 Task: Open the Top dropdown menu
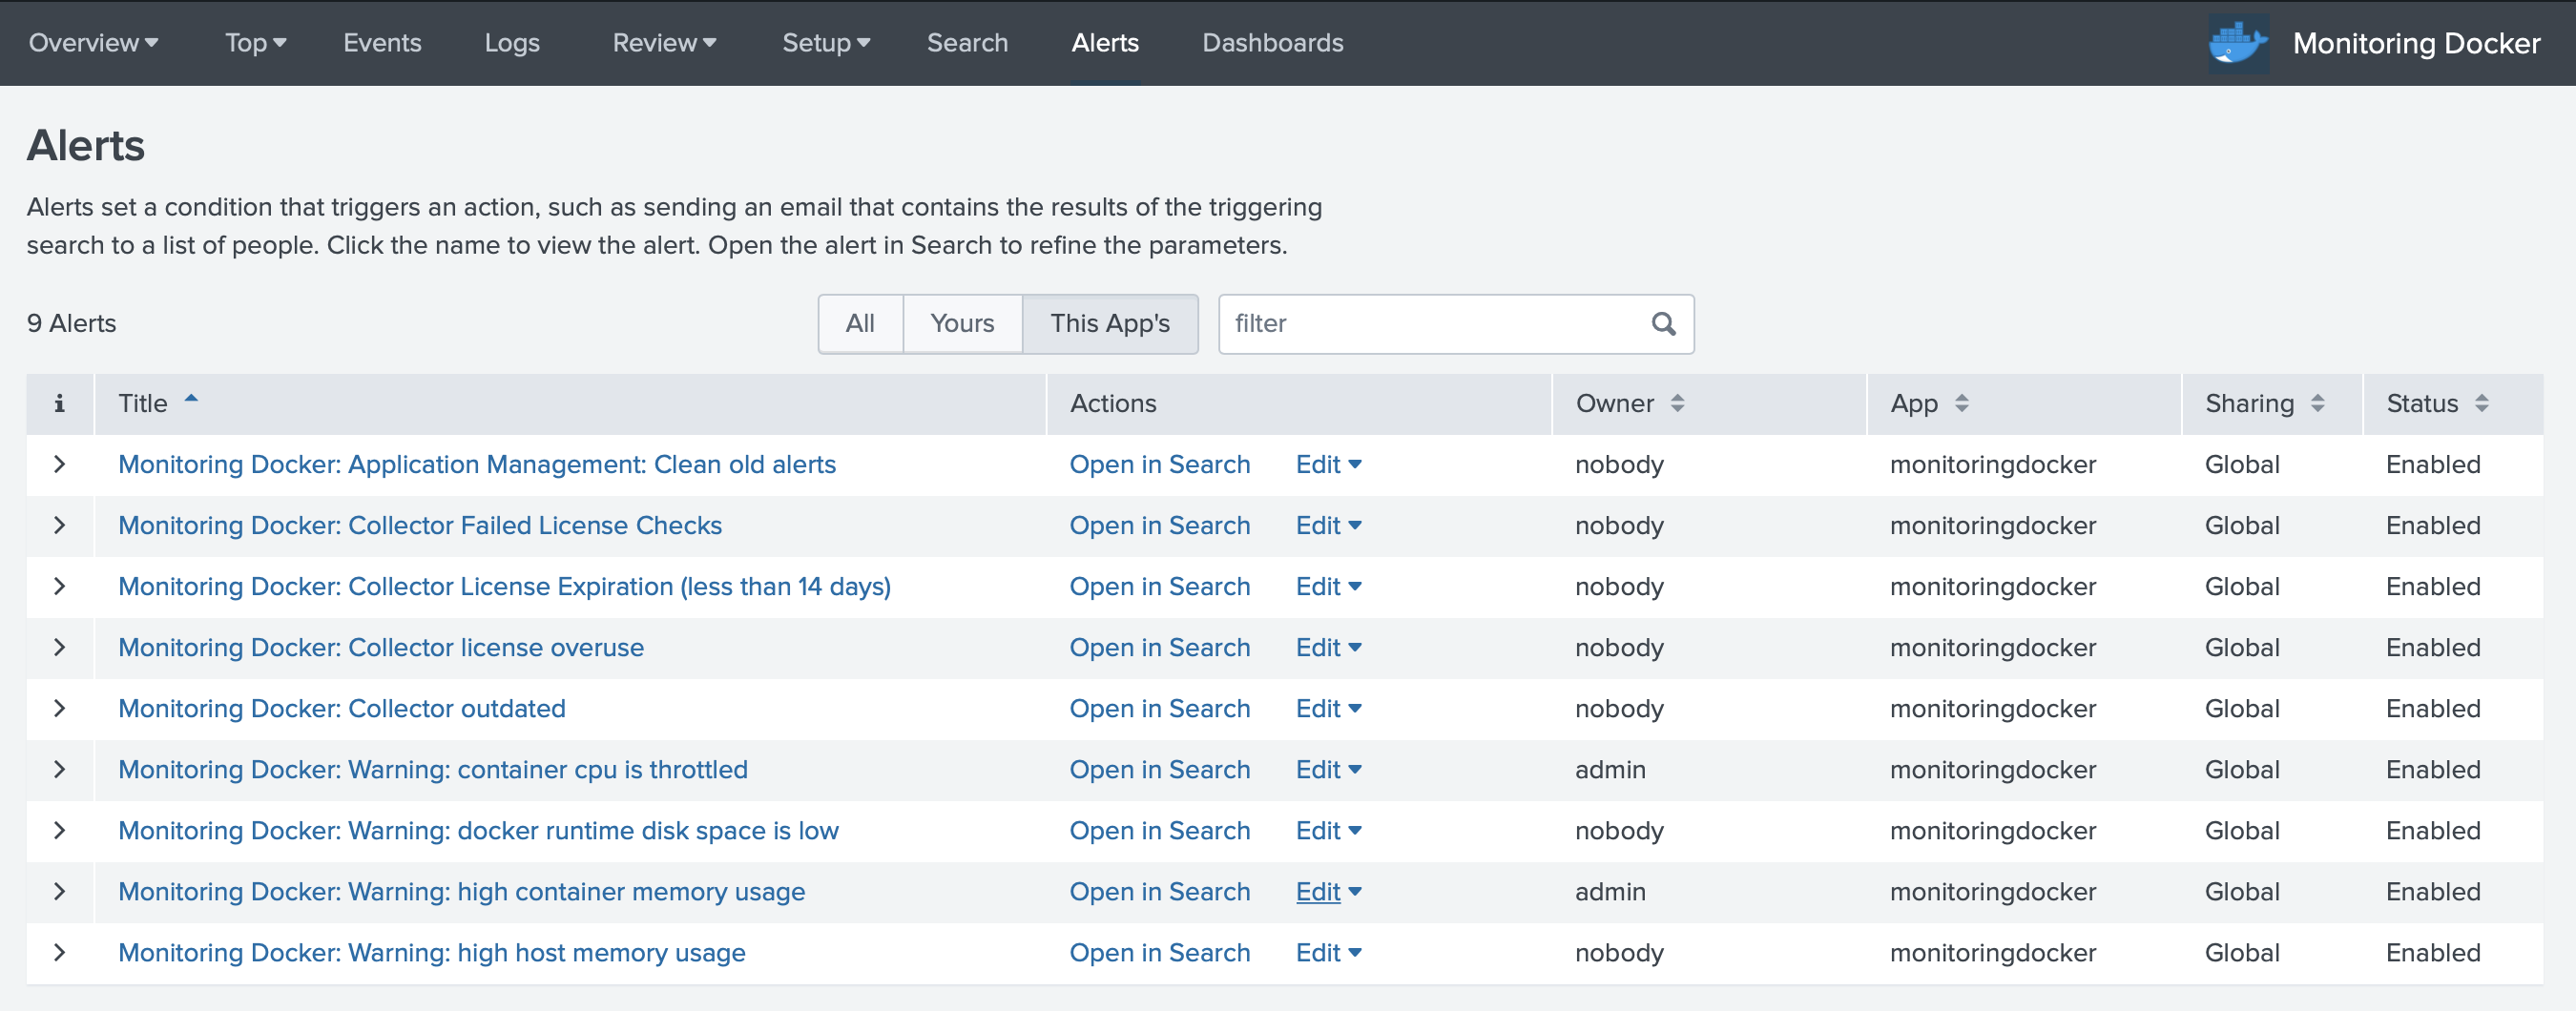[255, 43]
